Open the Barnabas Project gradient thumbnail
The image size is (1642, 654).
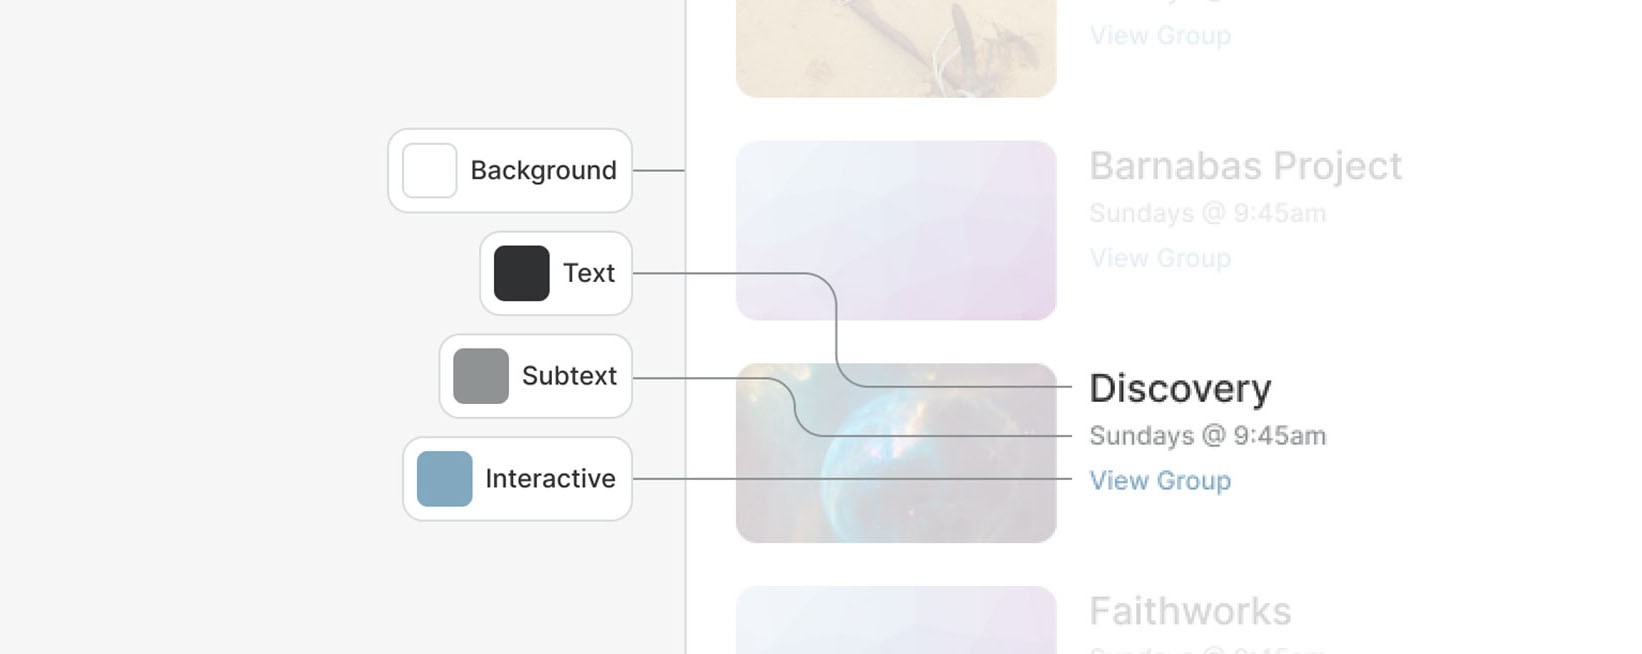(896, 230)
